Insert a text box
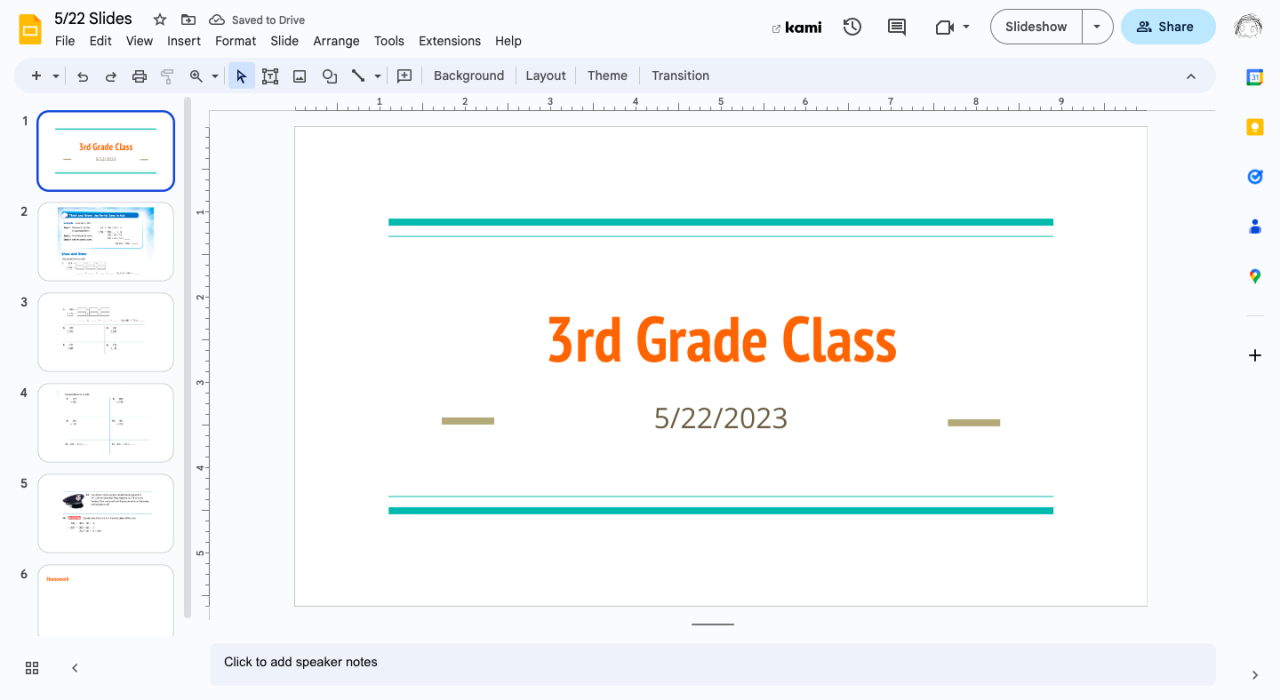Screen dimensions: 1280x700 pos(270,76)
